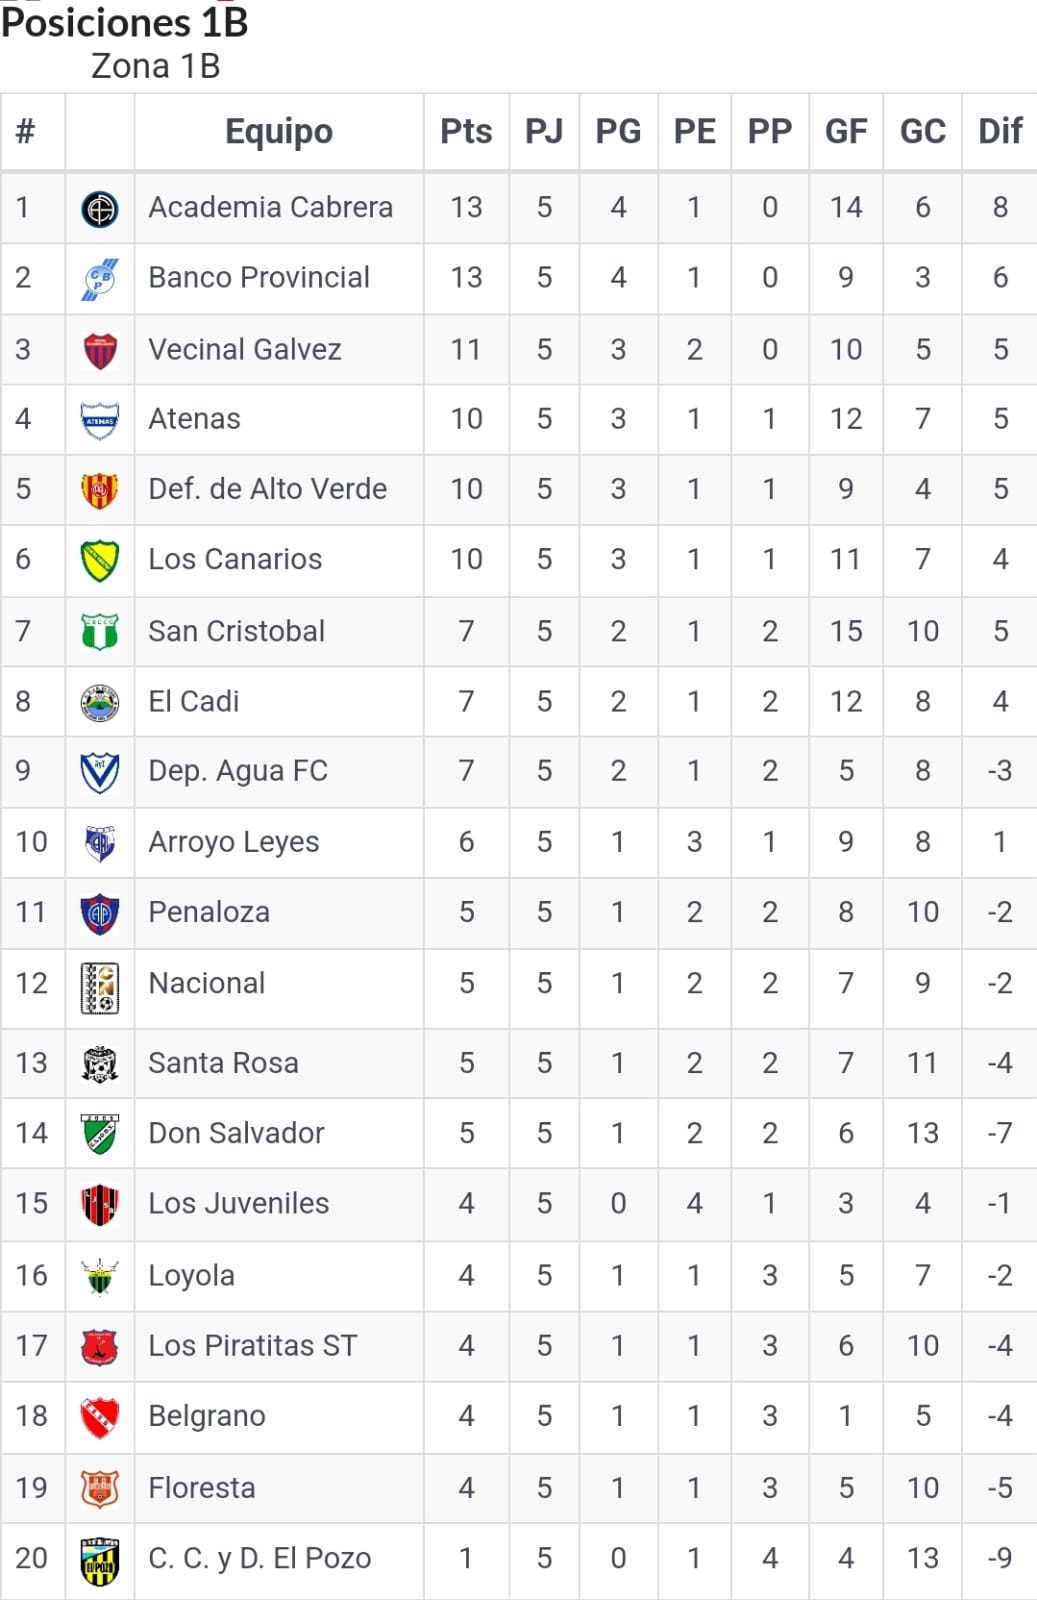
Task: Sort by the Dif column header
Action: [1000, 131]
